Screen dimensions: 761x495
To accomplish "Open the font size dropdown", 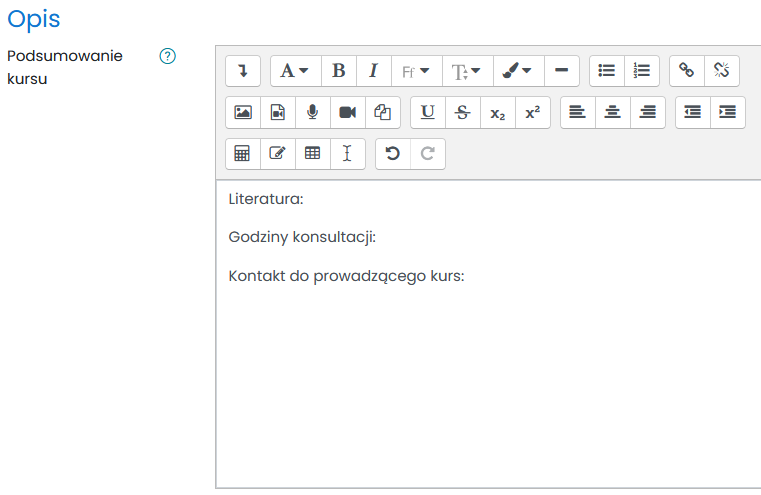I will coord(466,71).
